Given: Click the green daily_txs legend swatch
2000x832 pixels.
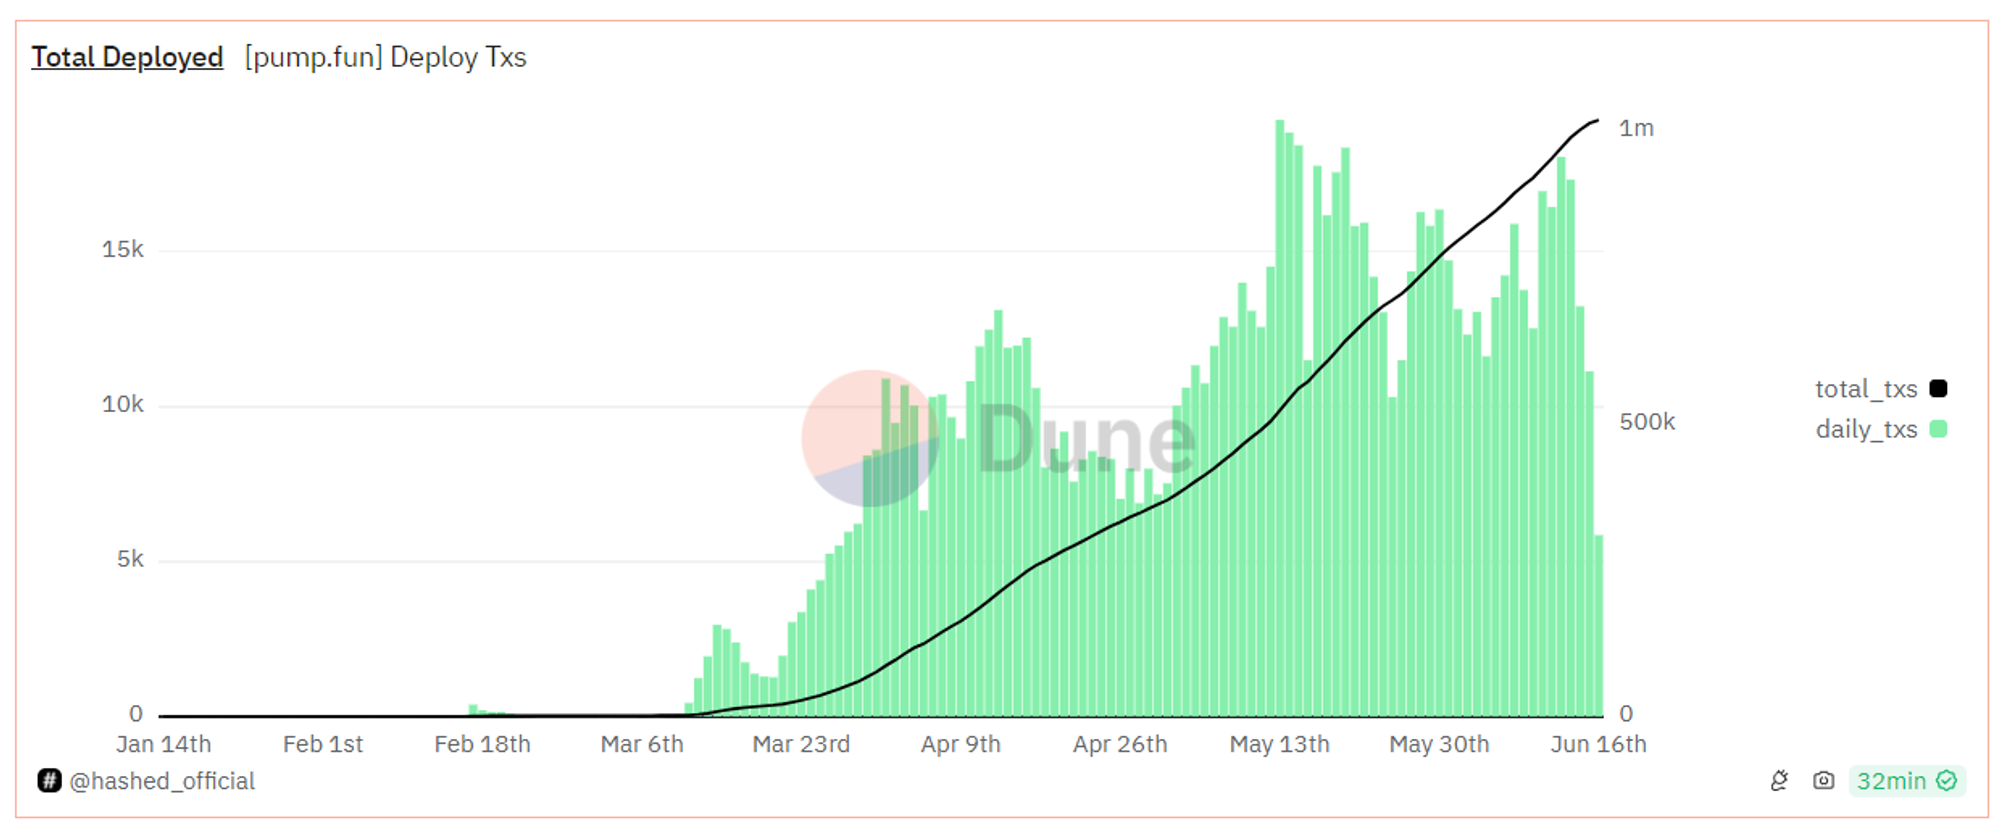Looking at the screenshot, I should pyautogui.click(x=1938, y=429).
